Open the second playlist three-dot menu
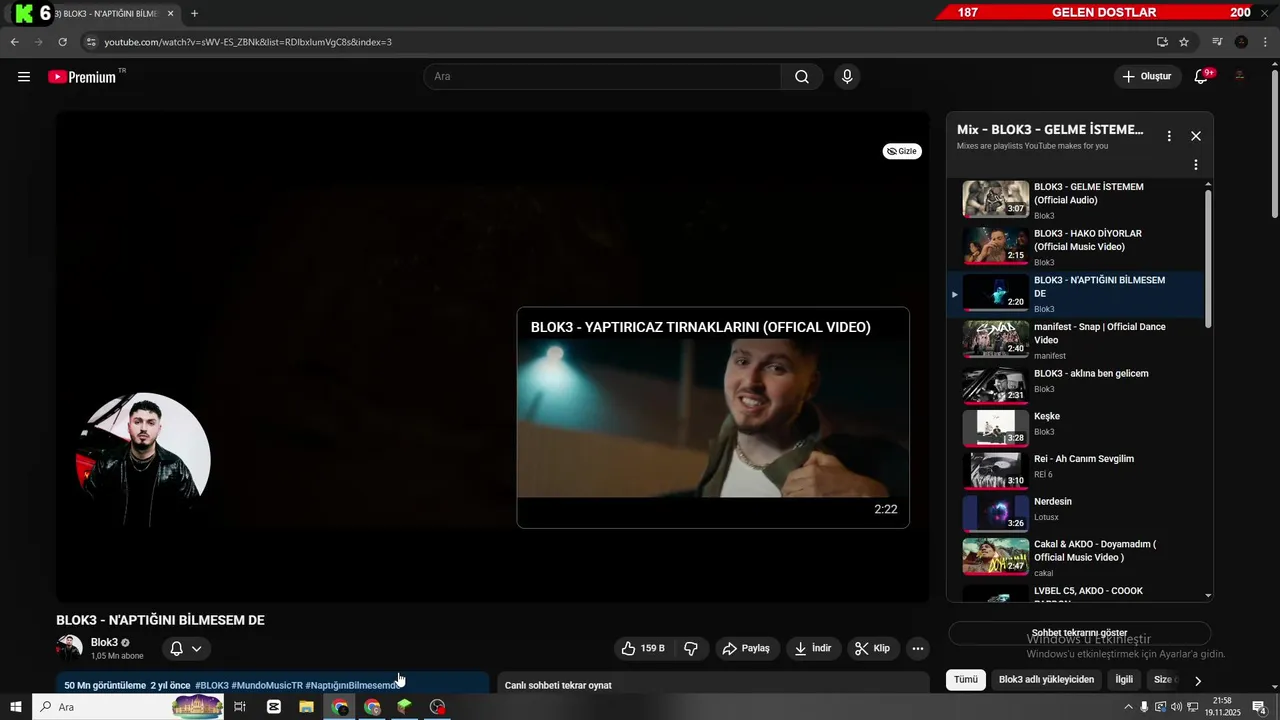Screen dimensions: 1280x720 [1196, 165]
